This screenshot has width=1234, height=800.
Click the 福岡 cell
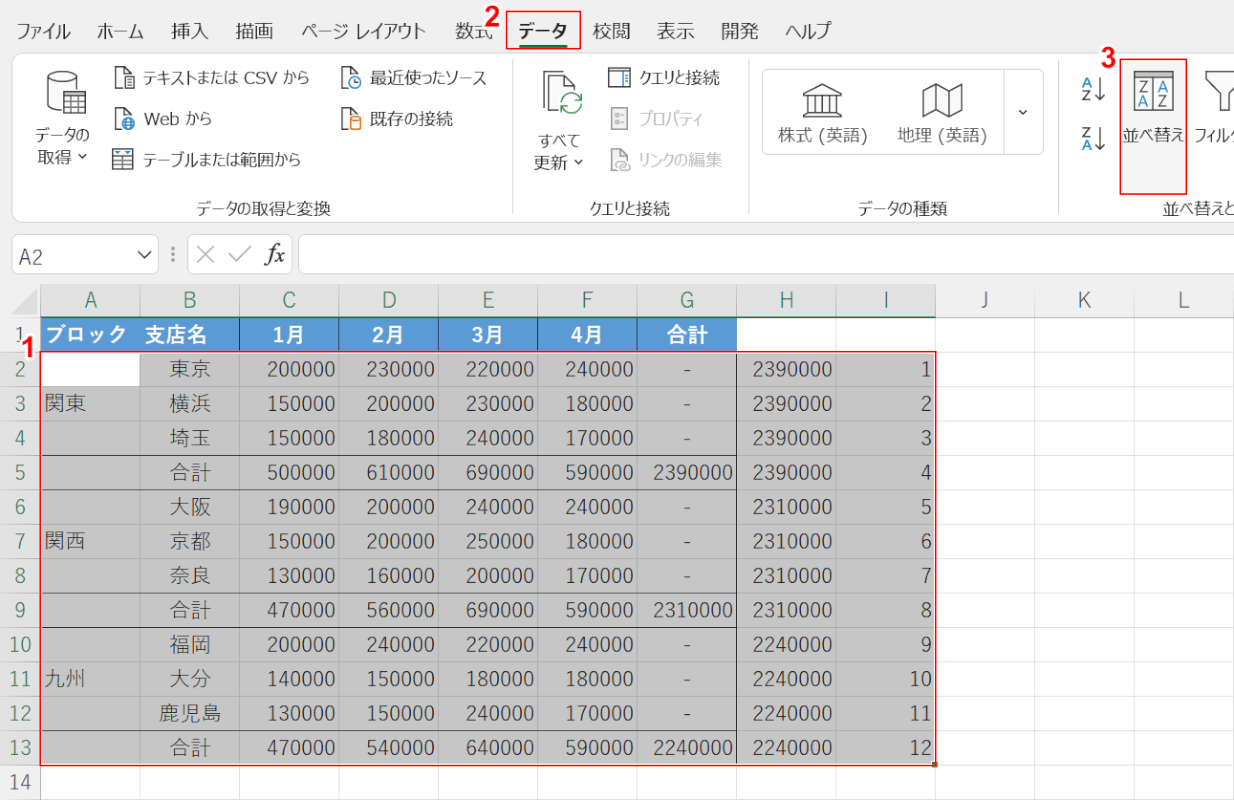(190, 644)
